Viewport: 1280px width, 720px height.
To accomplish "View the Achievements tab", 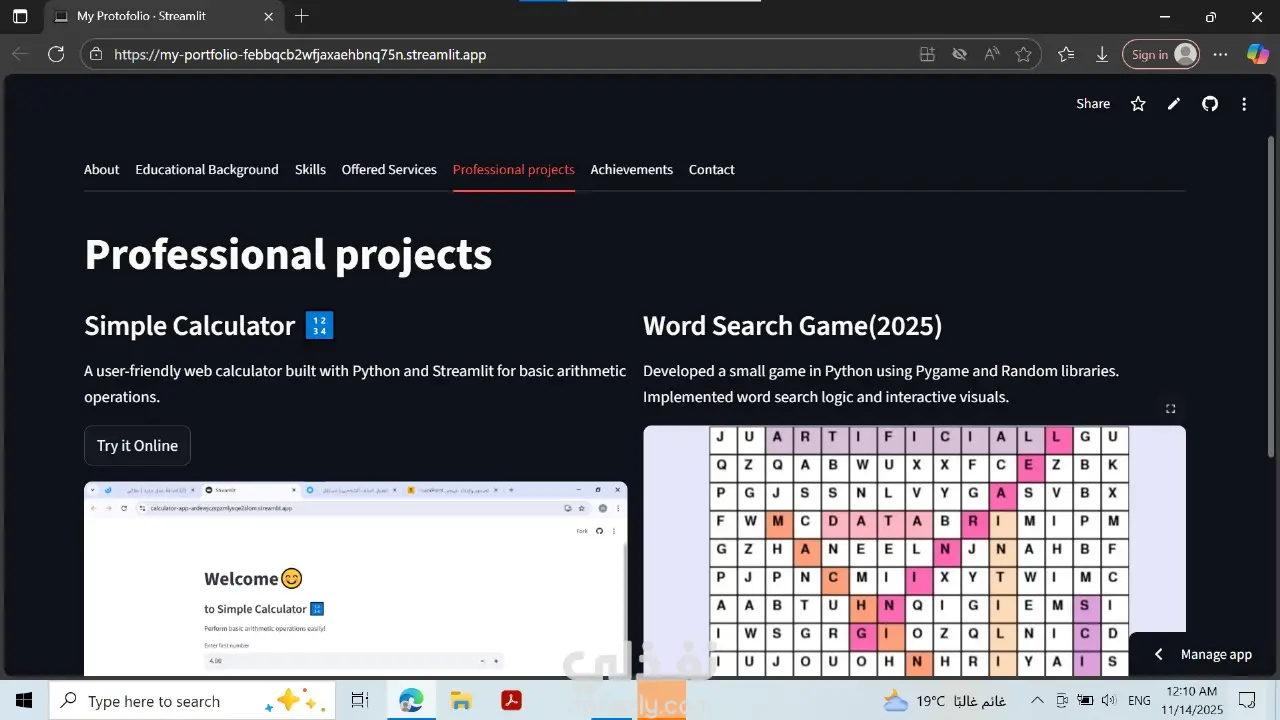I will tap(632, 170).
